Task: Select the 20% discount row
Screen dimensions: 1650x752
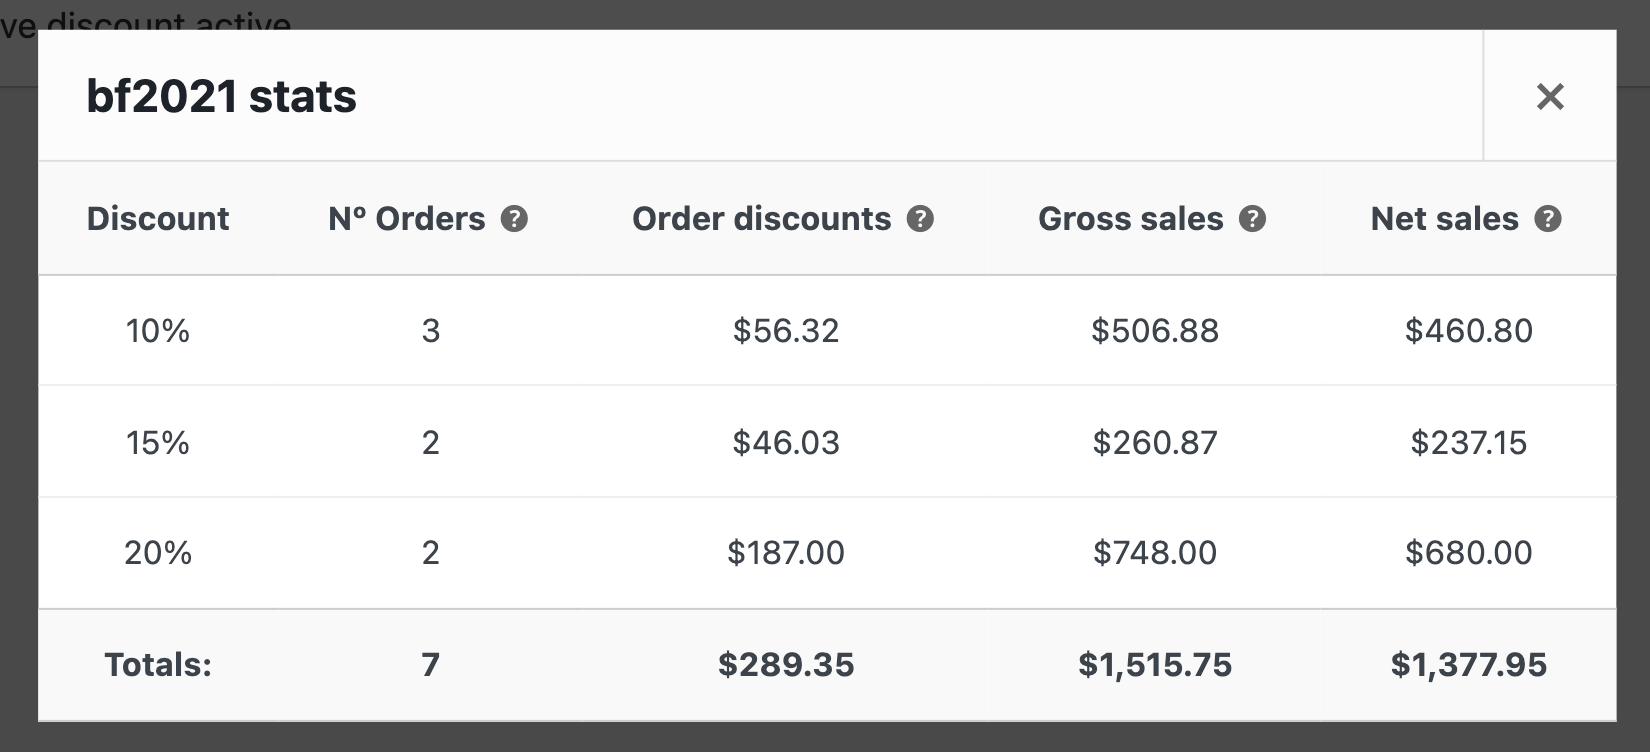Action: pos(156,552)
